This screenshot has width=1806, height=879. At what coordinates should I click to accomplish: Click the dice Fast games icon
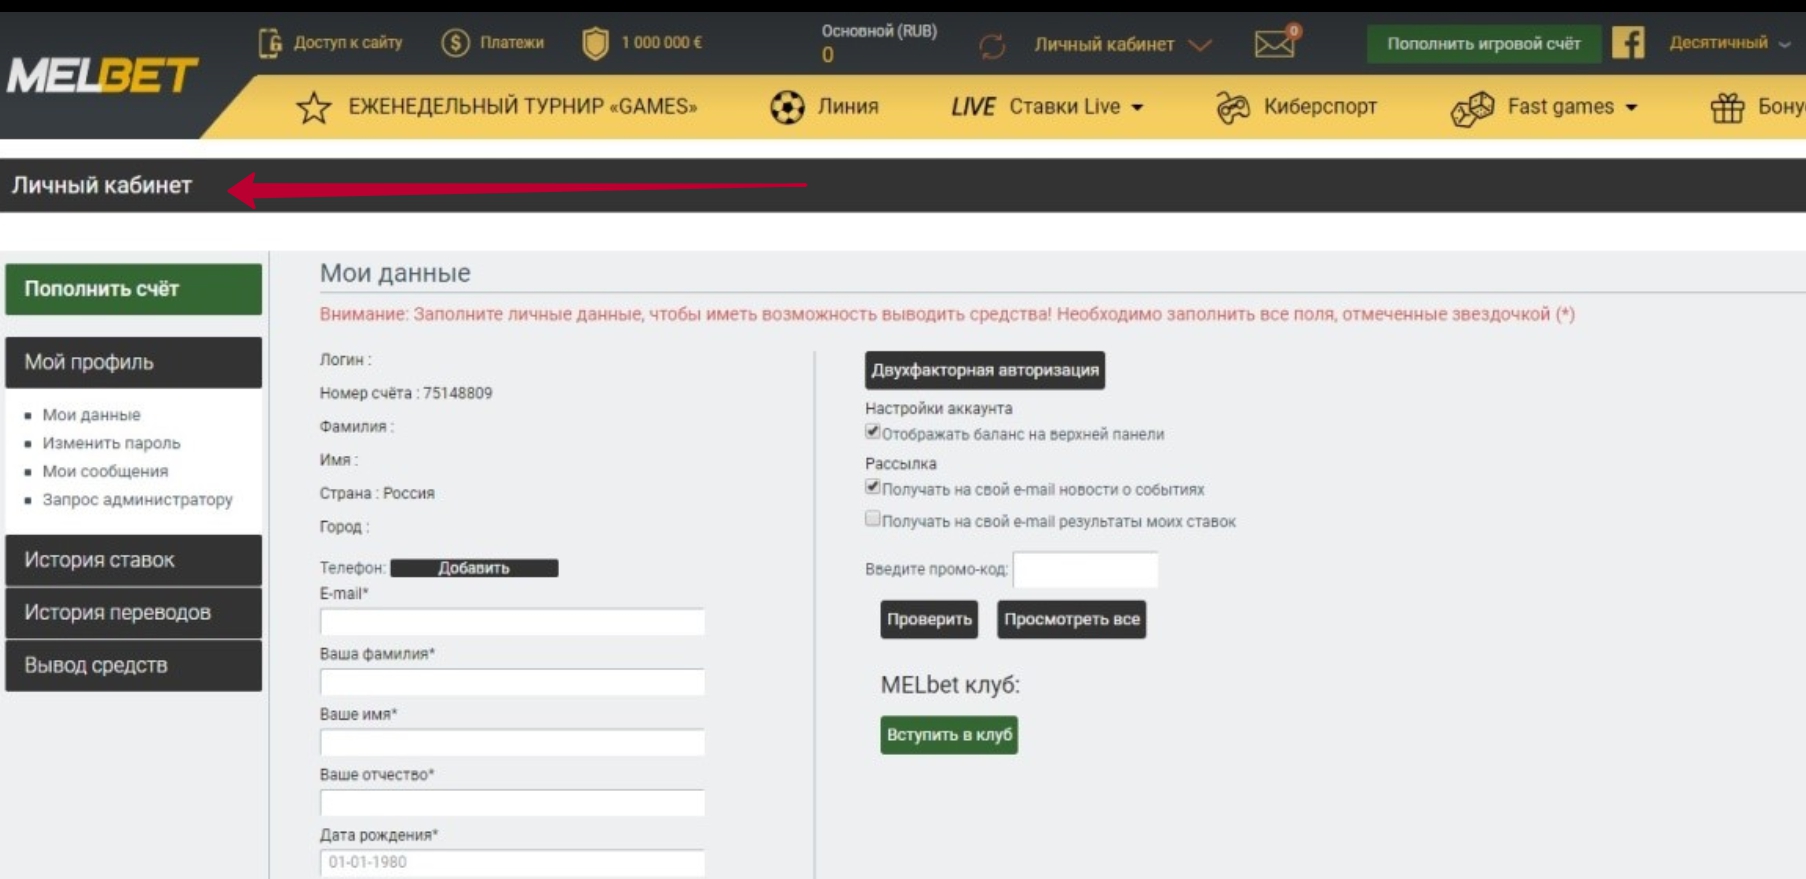tap(1472, 108)
